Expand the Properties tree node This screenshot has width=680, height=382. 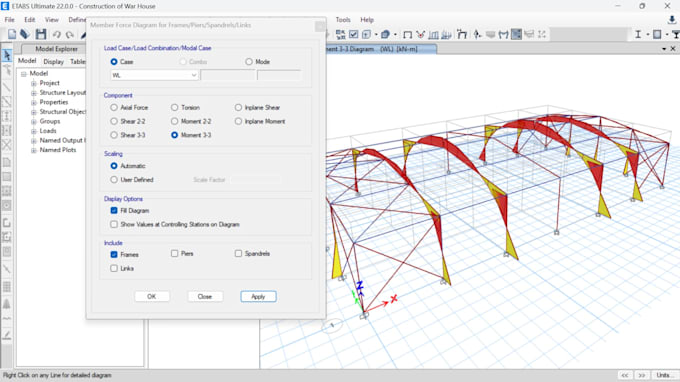tap(33, 102)
